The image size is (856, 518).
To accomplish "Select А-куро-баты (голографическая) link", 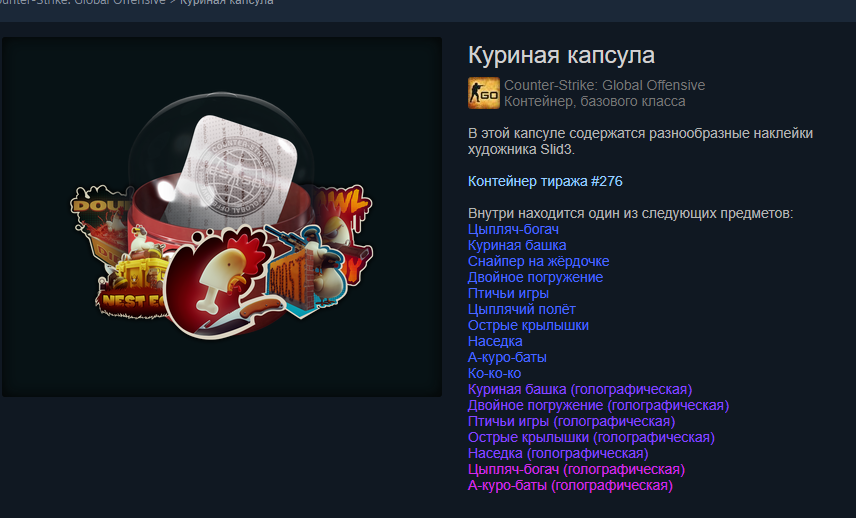I will click(x=570, y=485).
